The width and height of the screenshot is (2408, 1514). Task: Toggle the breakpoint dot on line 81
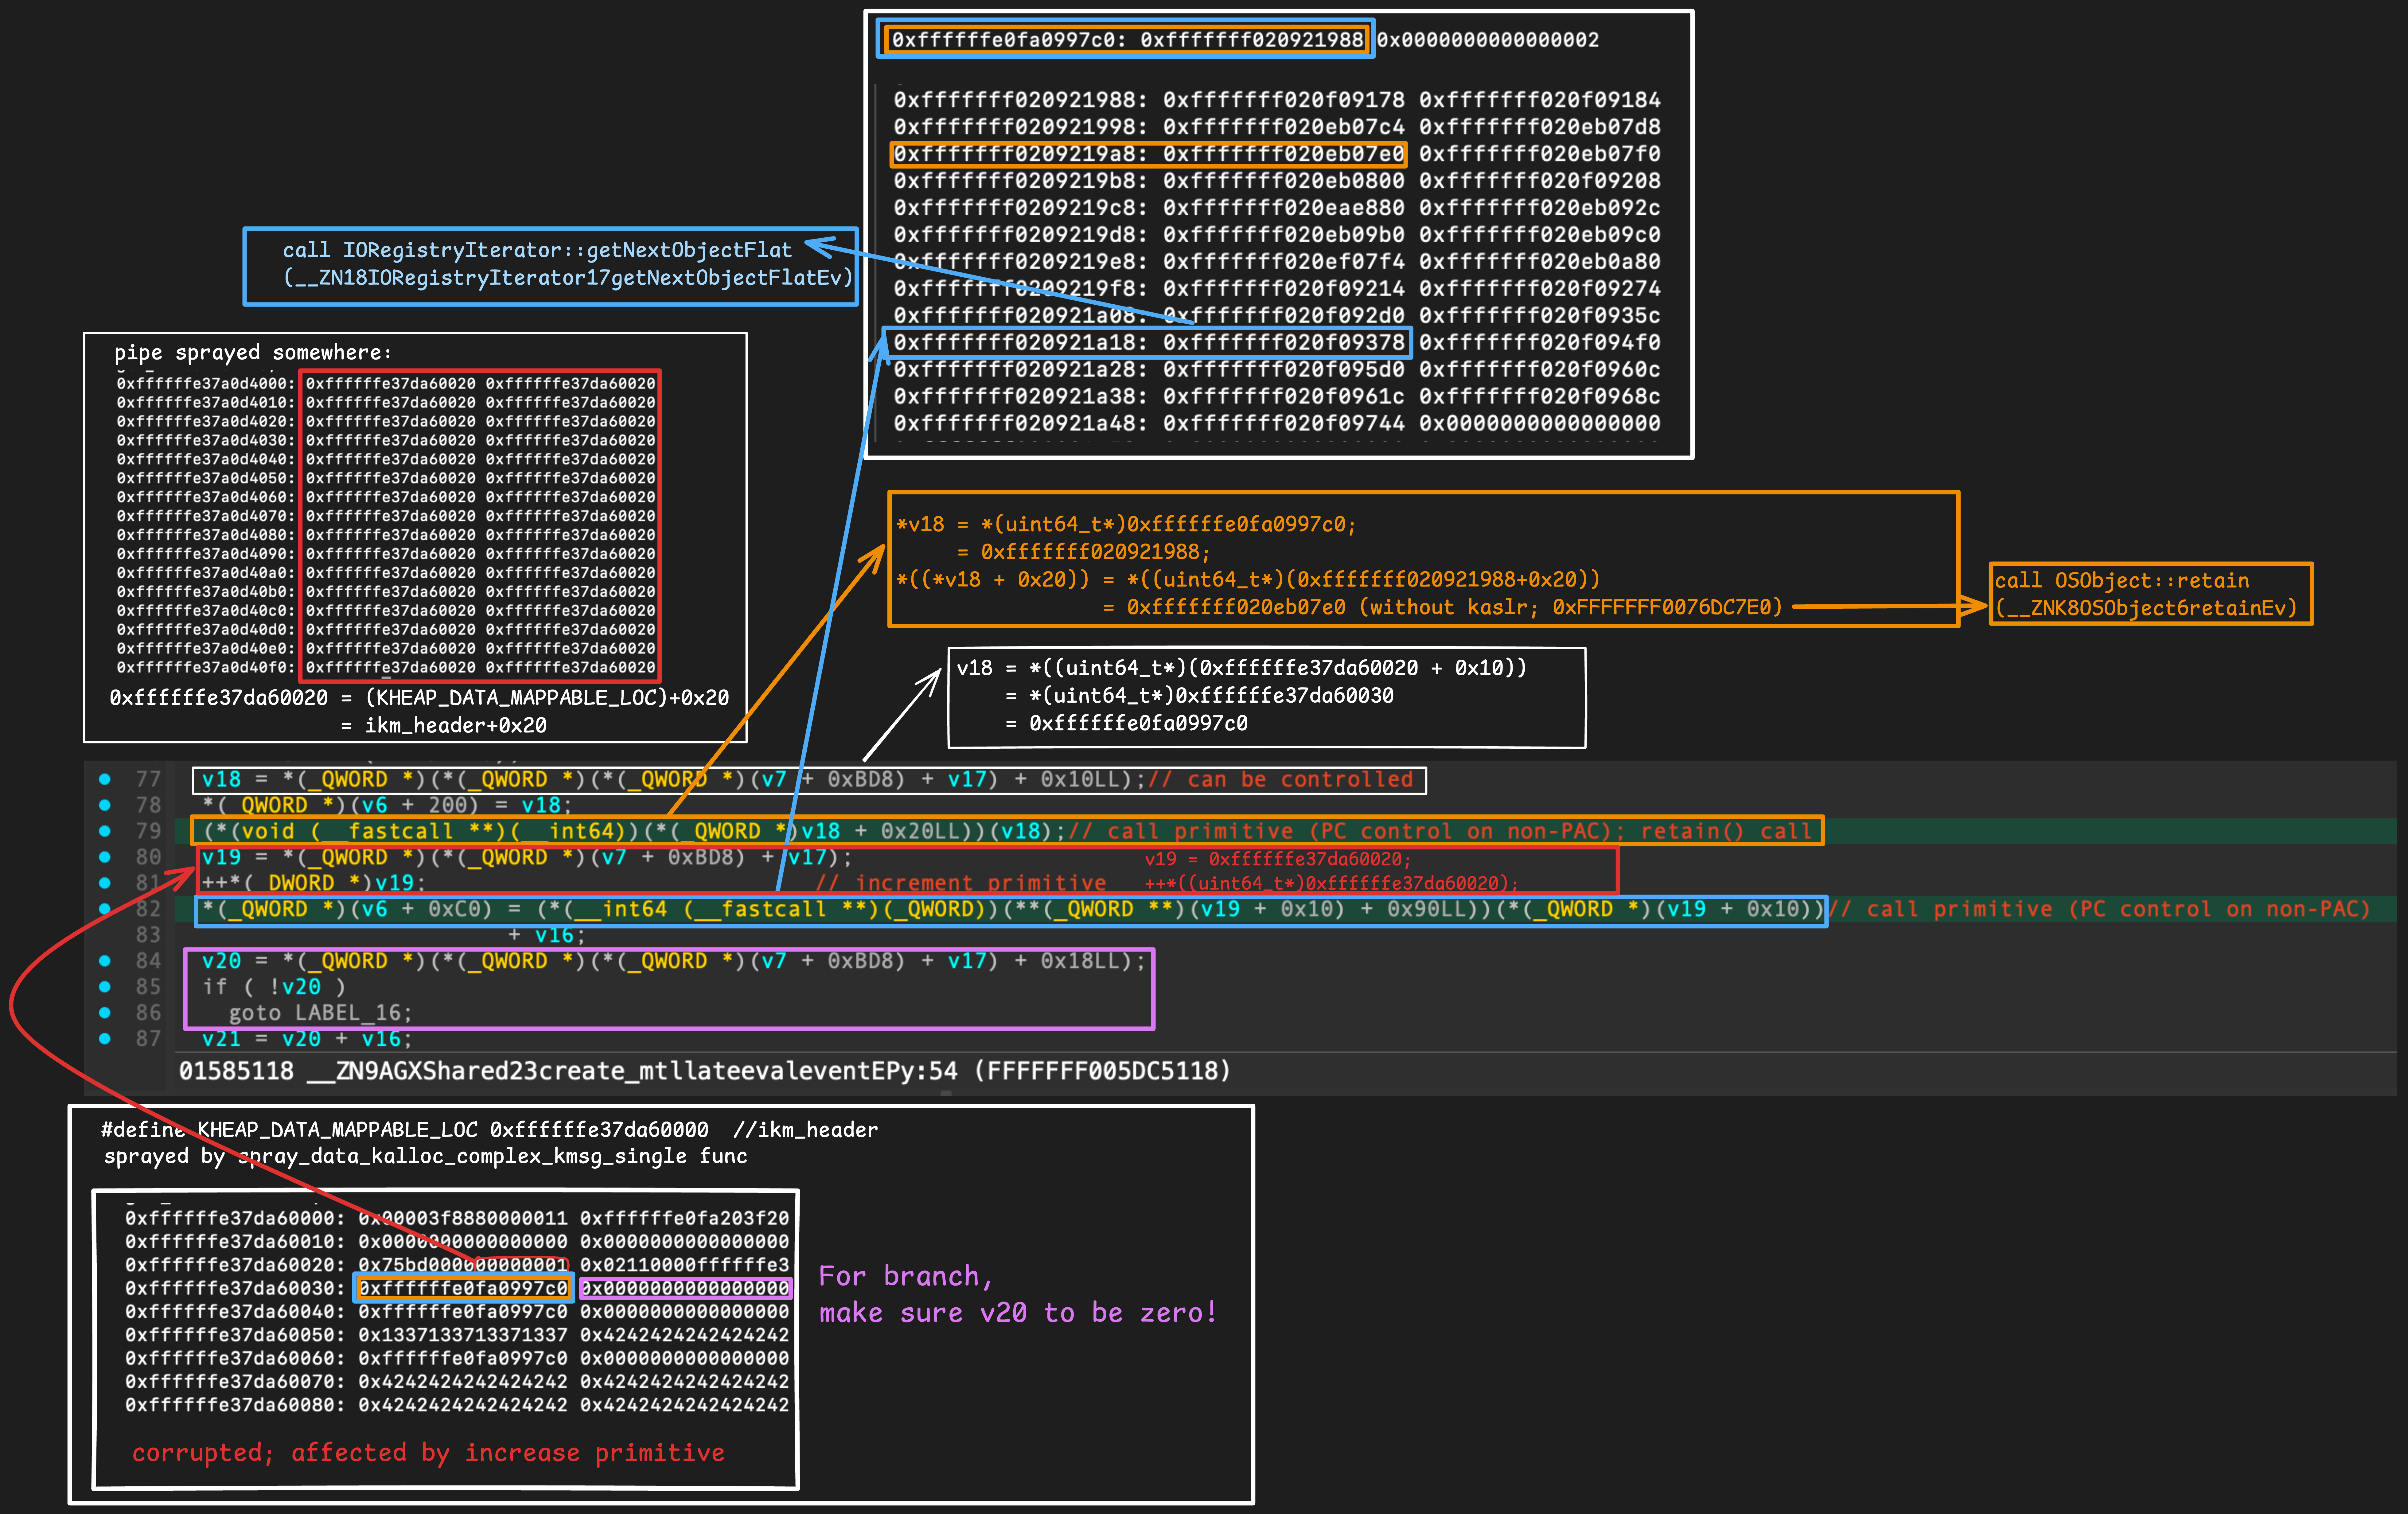(x=105, y=883)
